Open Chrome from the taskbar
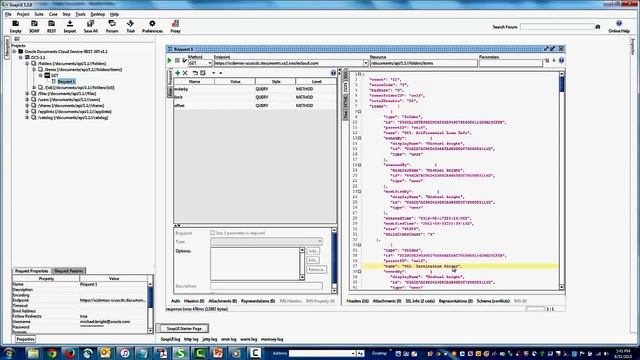Viewport: 640px width, 360px height. pos(52,353)
